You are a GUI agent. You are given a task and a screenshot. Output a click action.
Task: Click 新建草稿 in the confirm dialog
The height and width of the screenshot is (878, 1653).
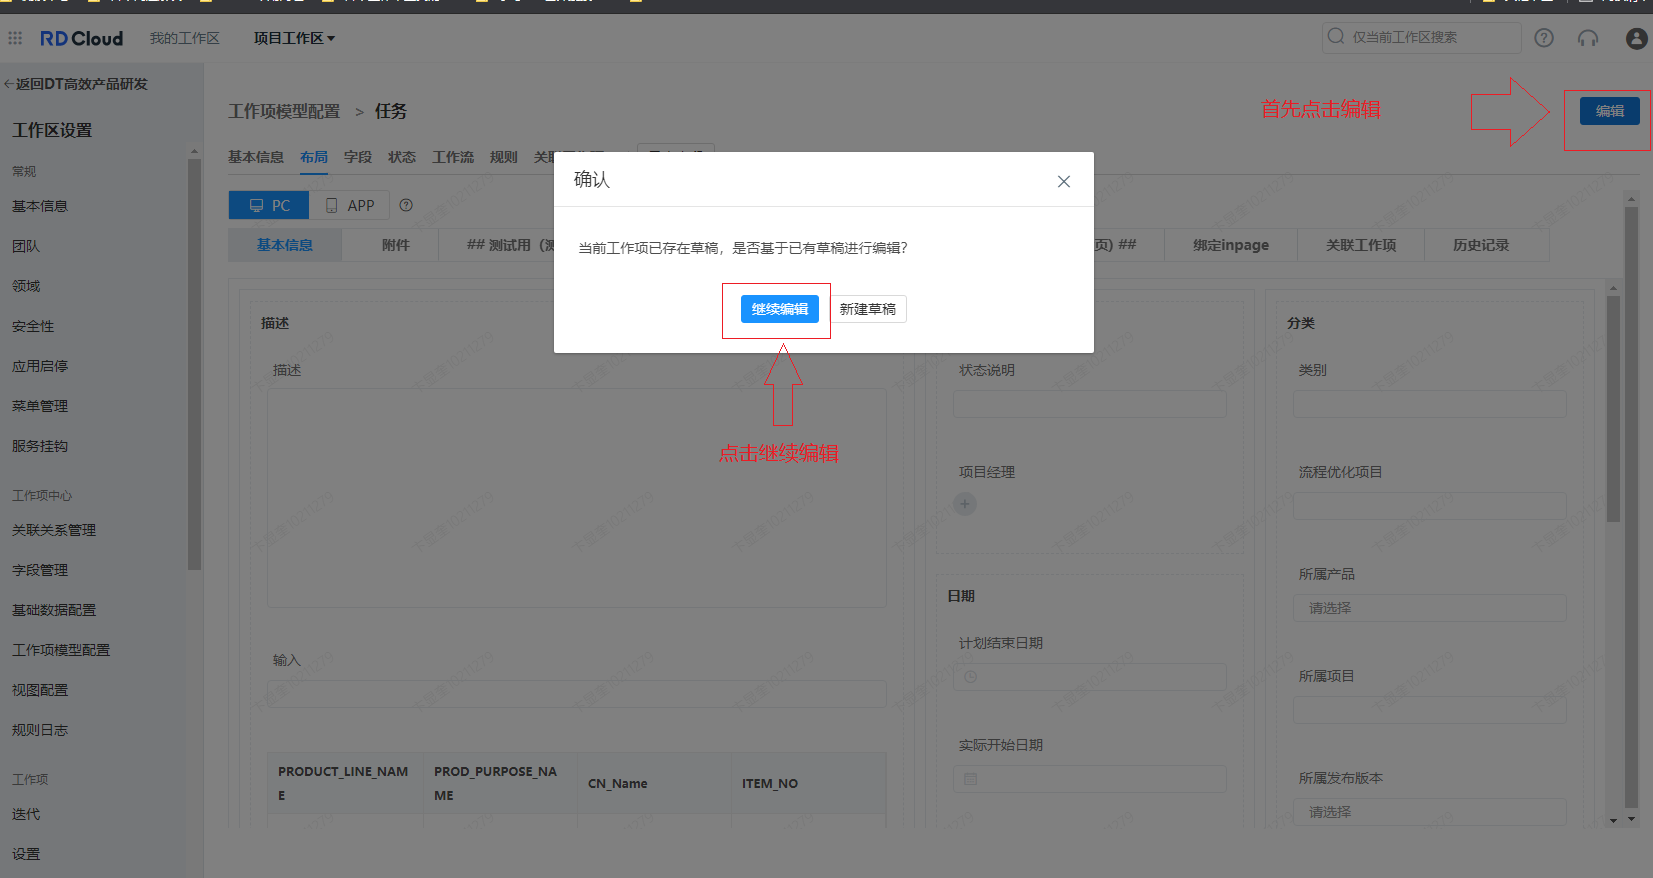[x=868, y=309]
